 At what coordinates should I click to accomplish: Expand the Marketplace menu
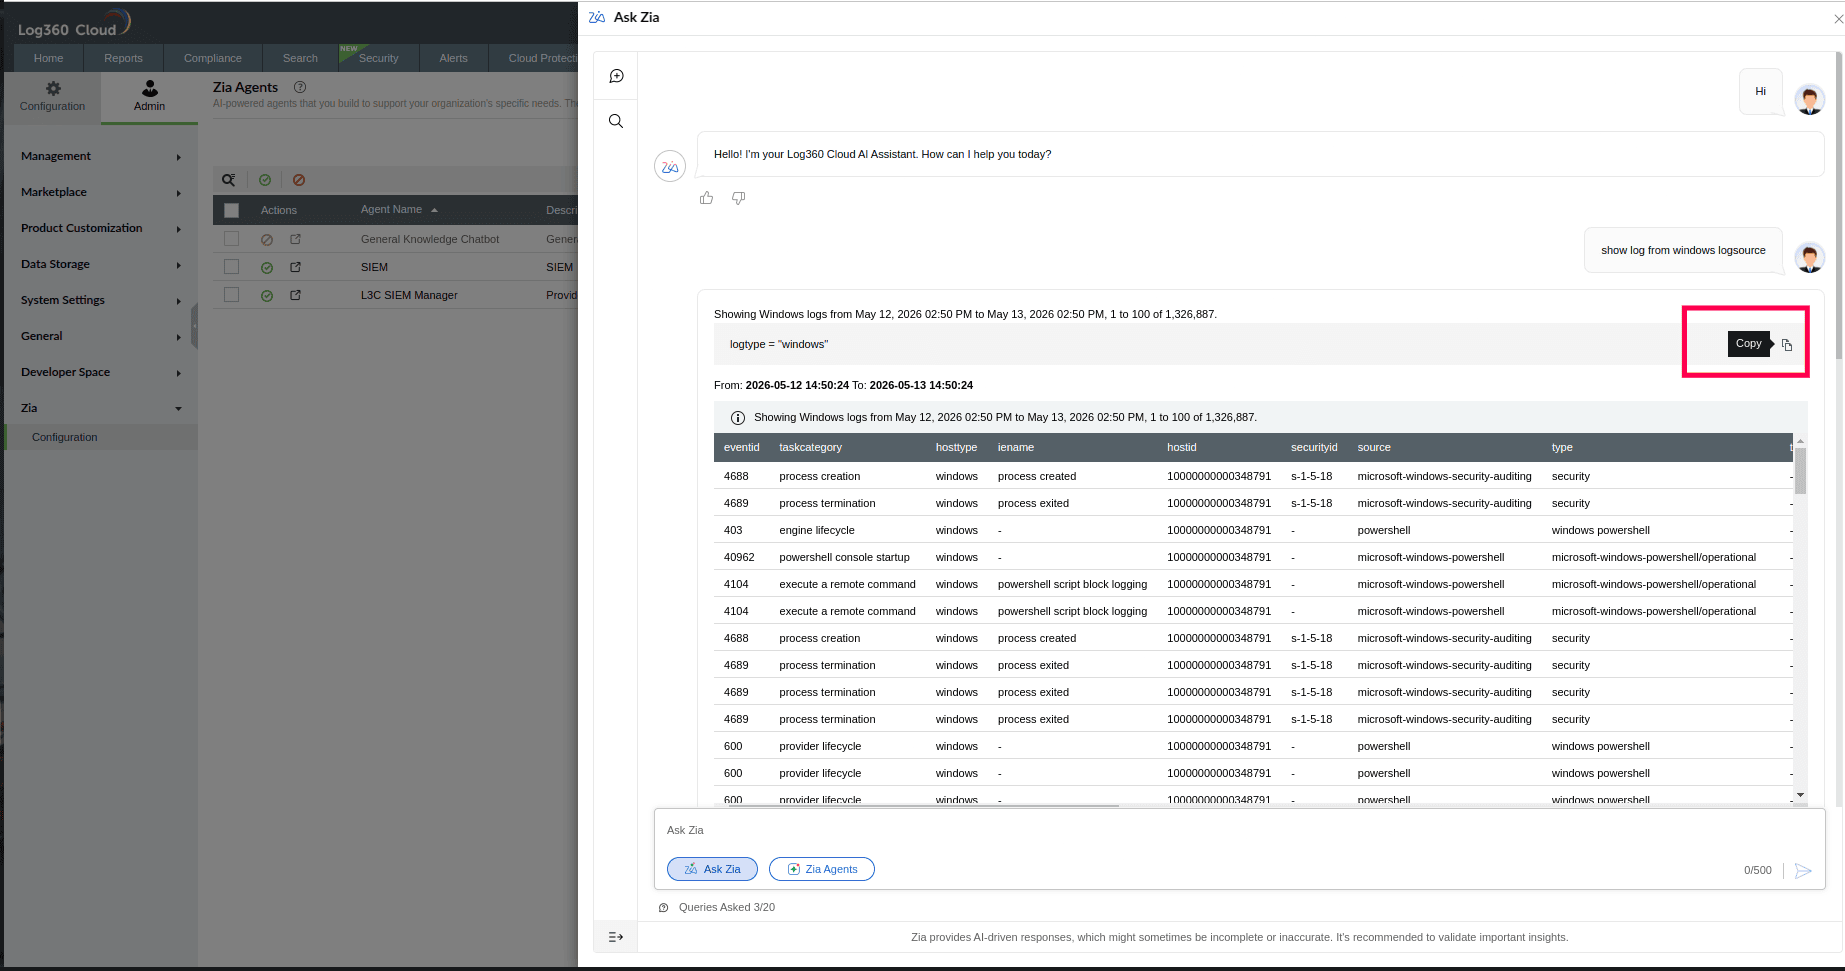100,192
